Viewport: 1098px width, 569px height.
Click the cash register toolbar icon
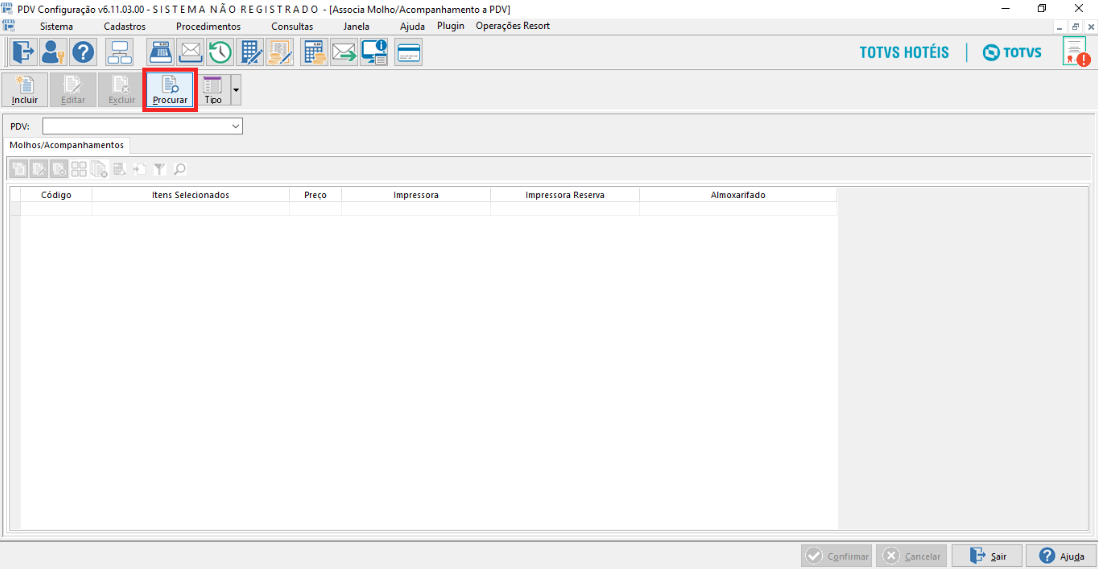161,52
